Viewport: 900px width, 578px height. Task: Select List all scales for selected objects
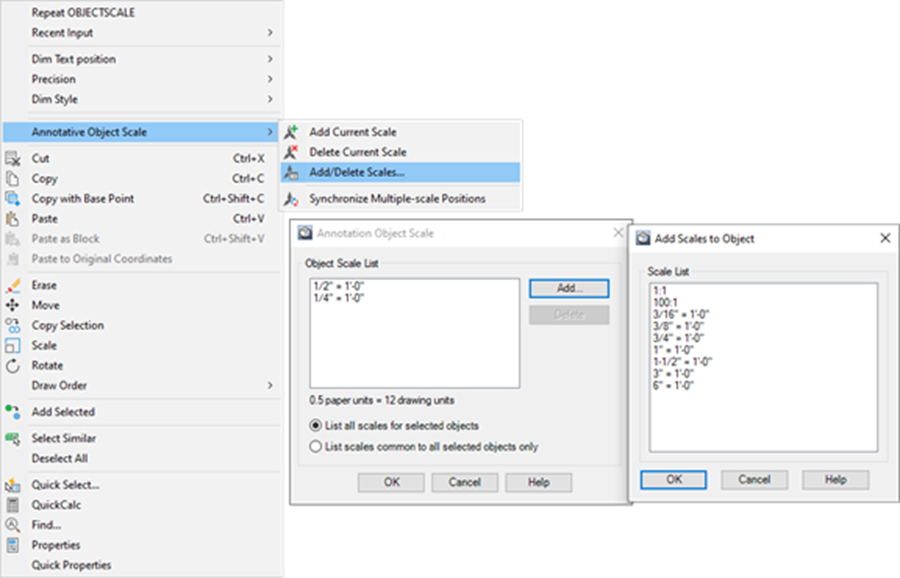[316, 426]
